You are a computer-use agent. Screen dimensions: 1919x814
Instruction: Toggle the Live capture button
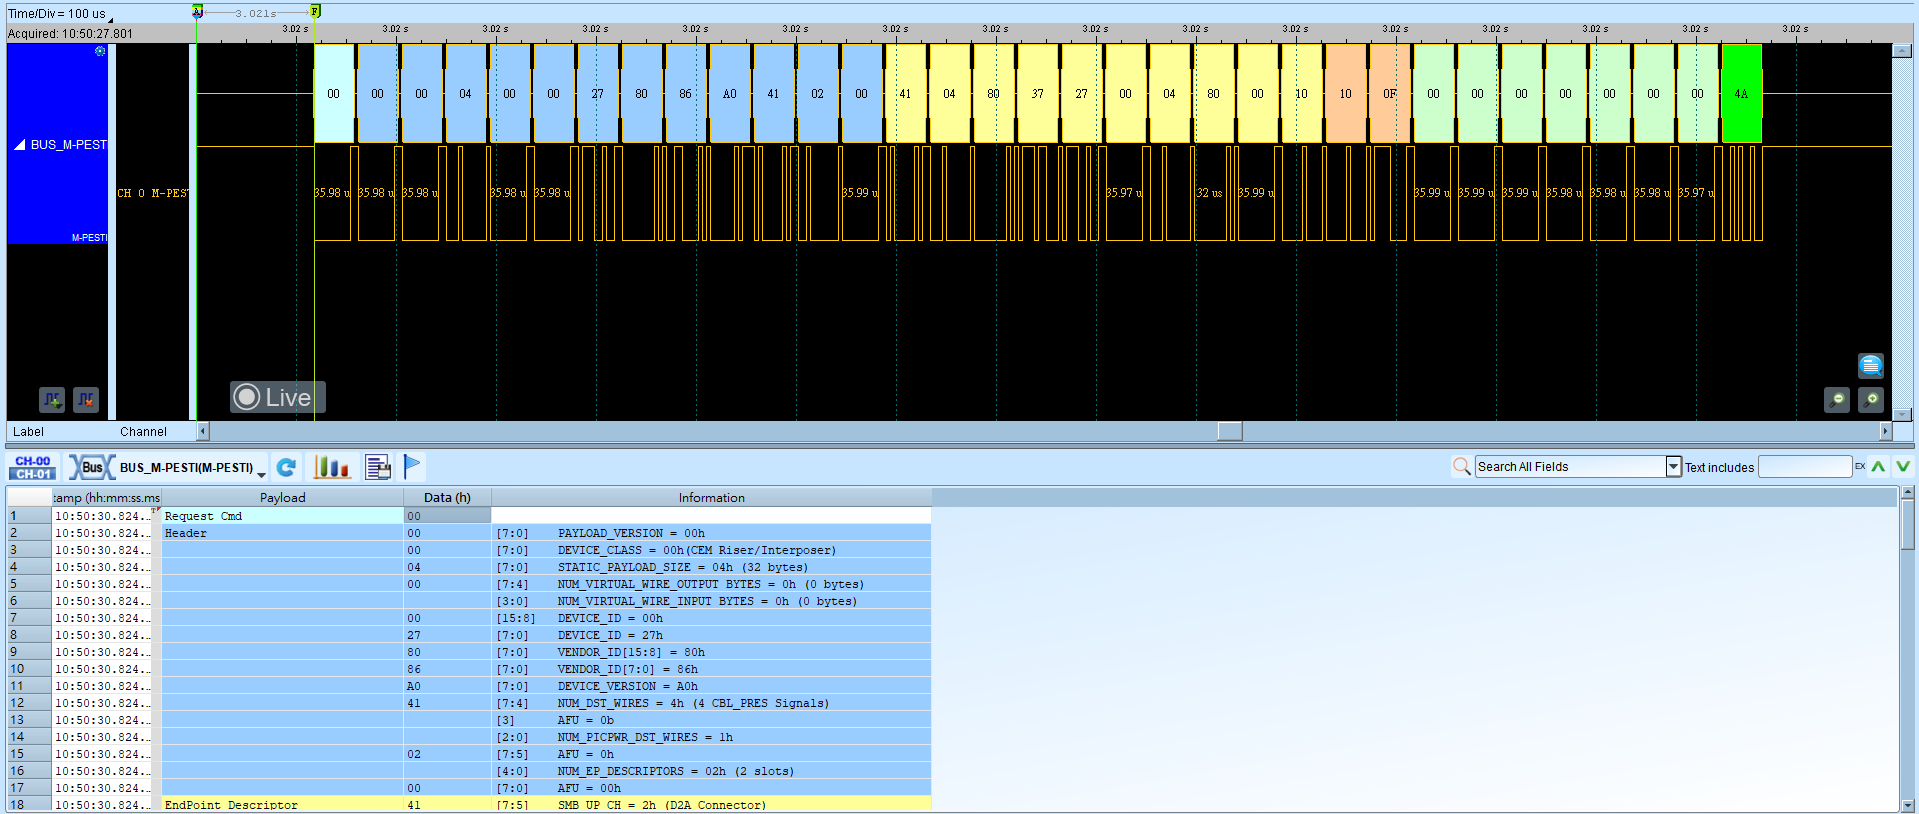pyautogui.click(x=277, y=397)
